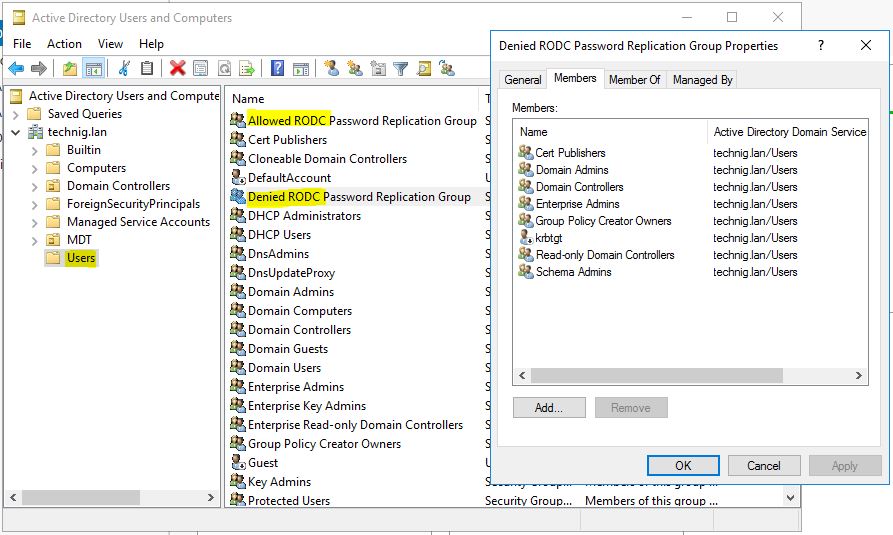Collapse the technig.lan domain node
The width and height of the screenshot is (893, 535).
pos(16,133)
